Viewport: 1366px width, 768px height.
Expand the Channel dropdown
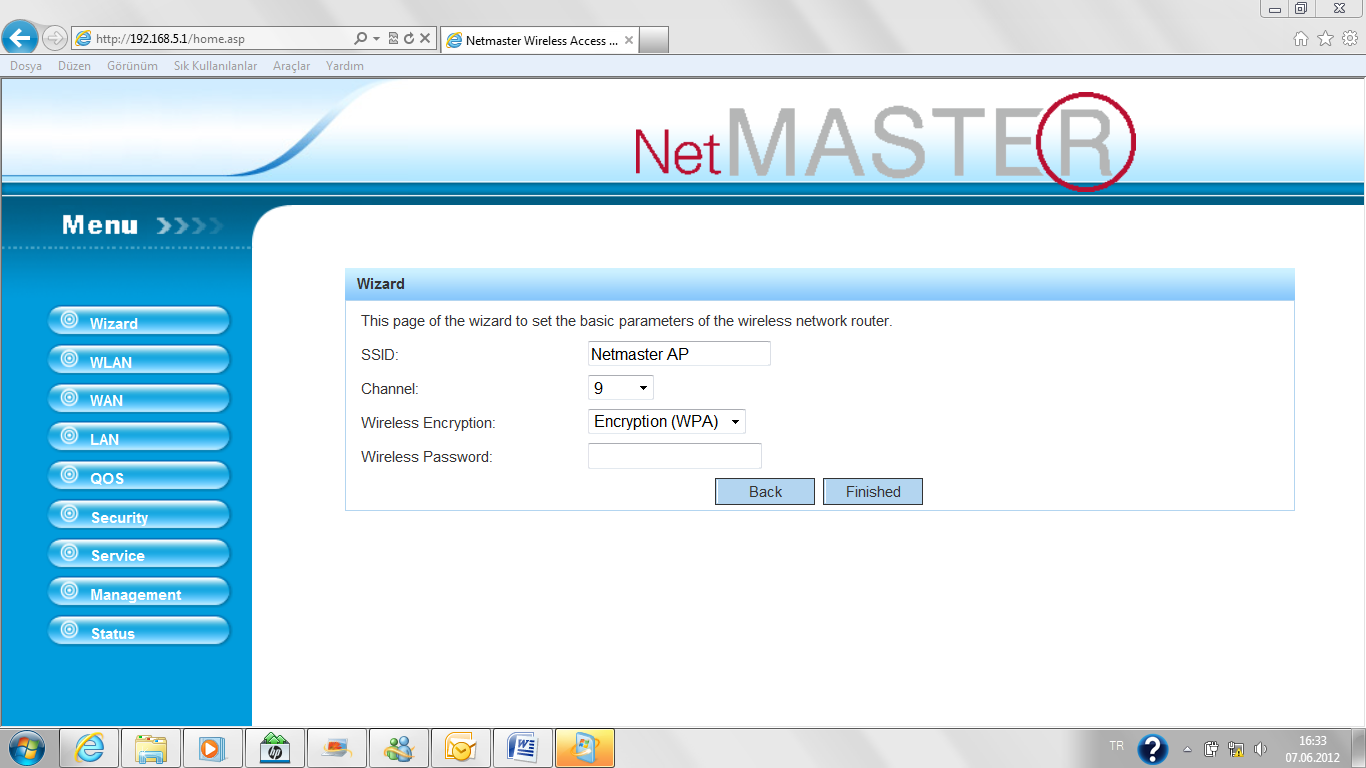[x=621, y=388]
